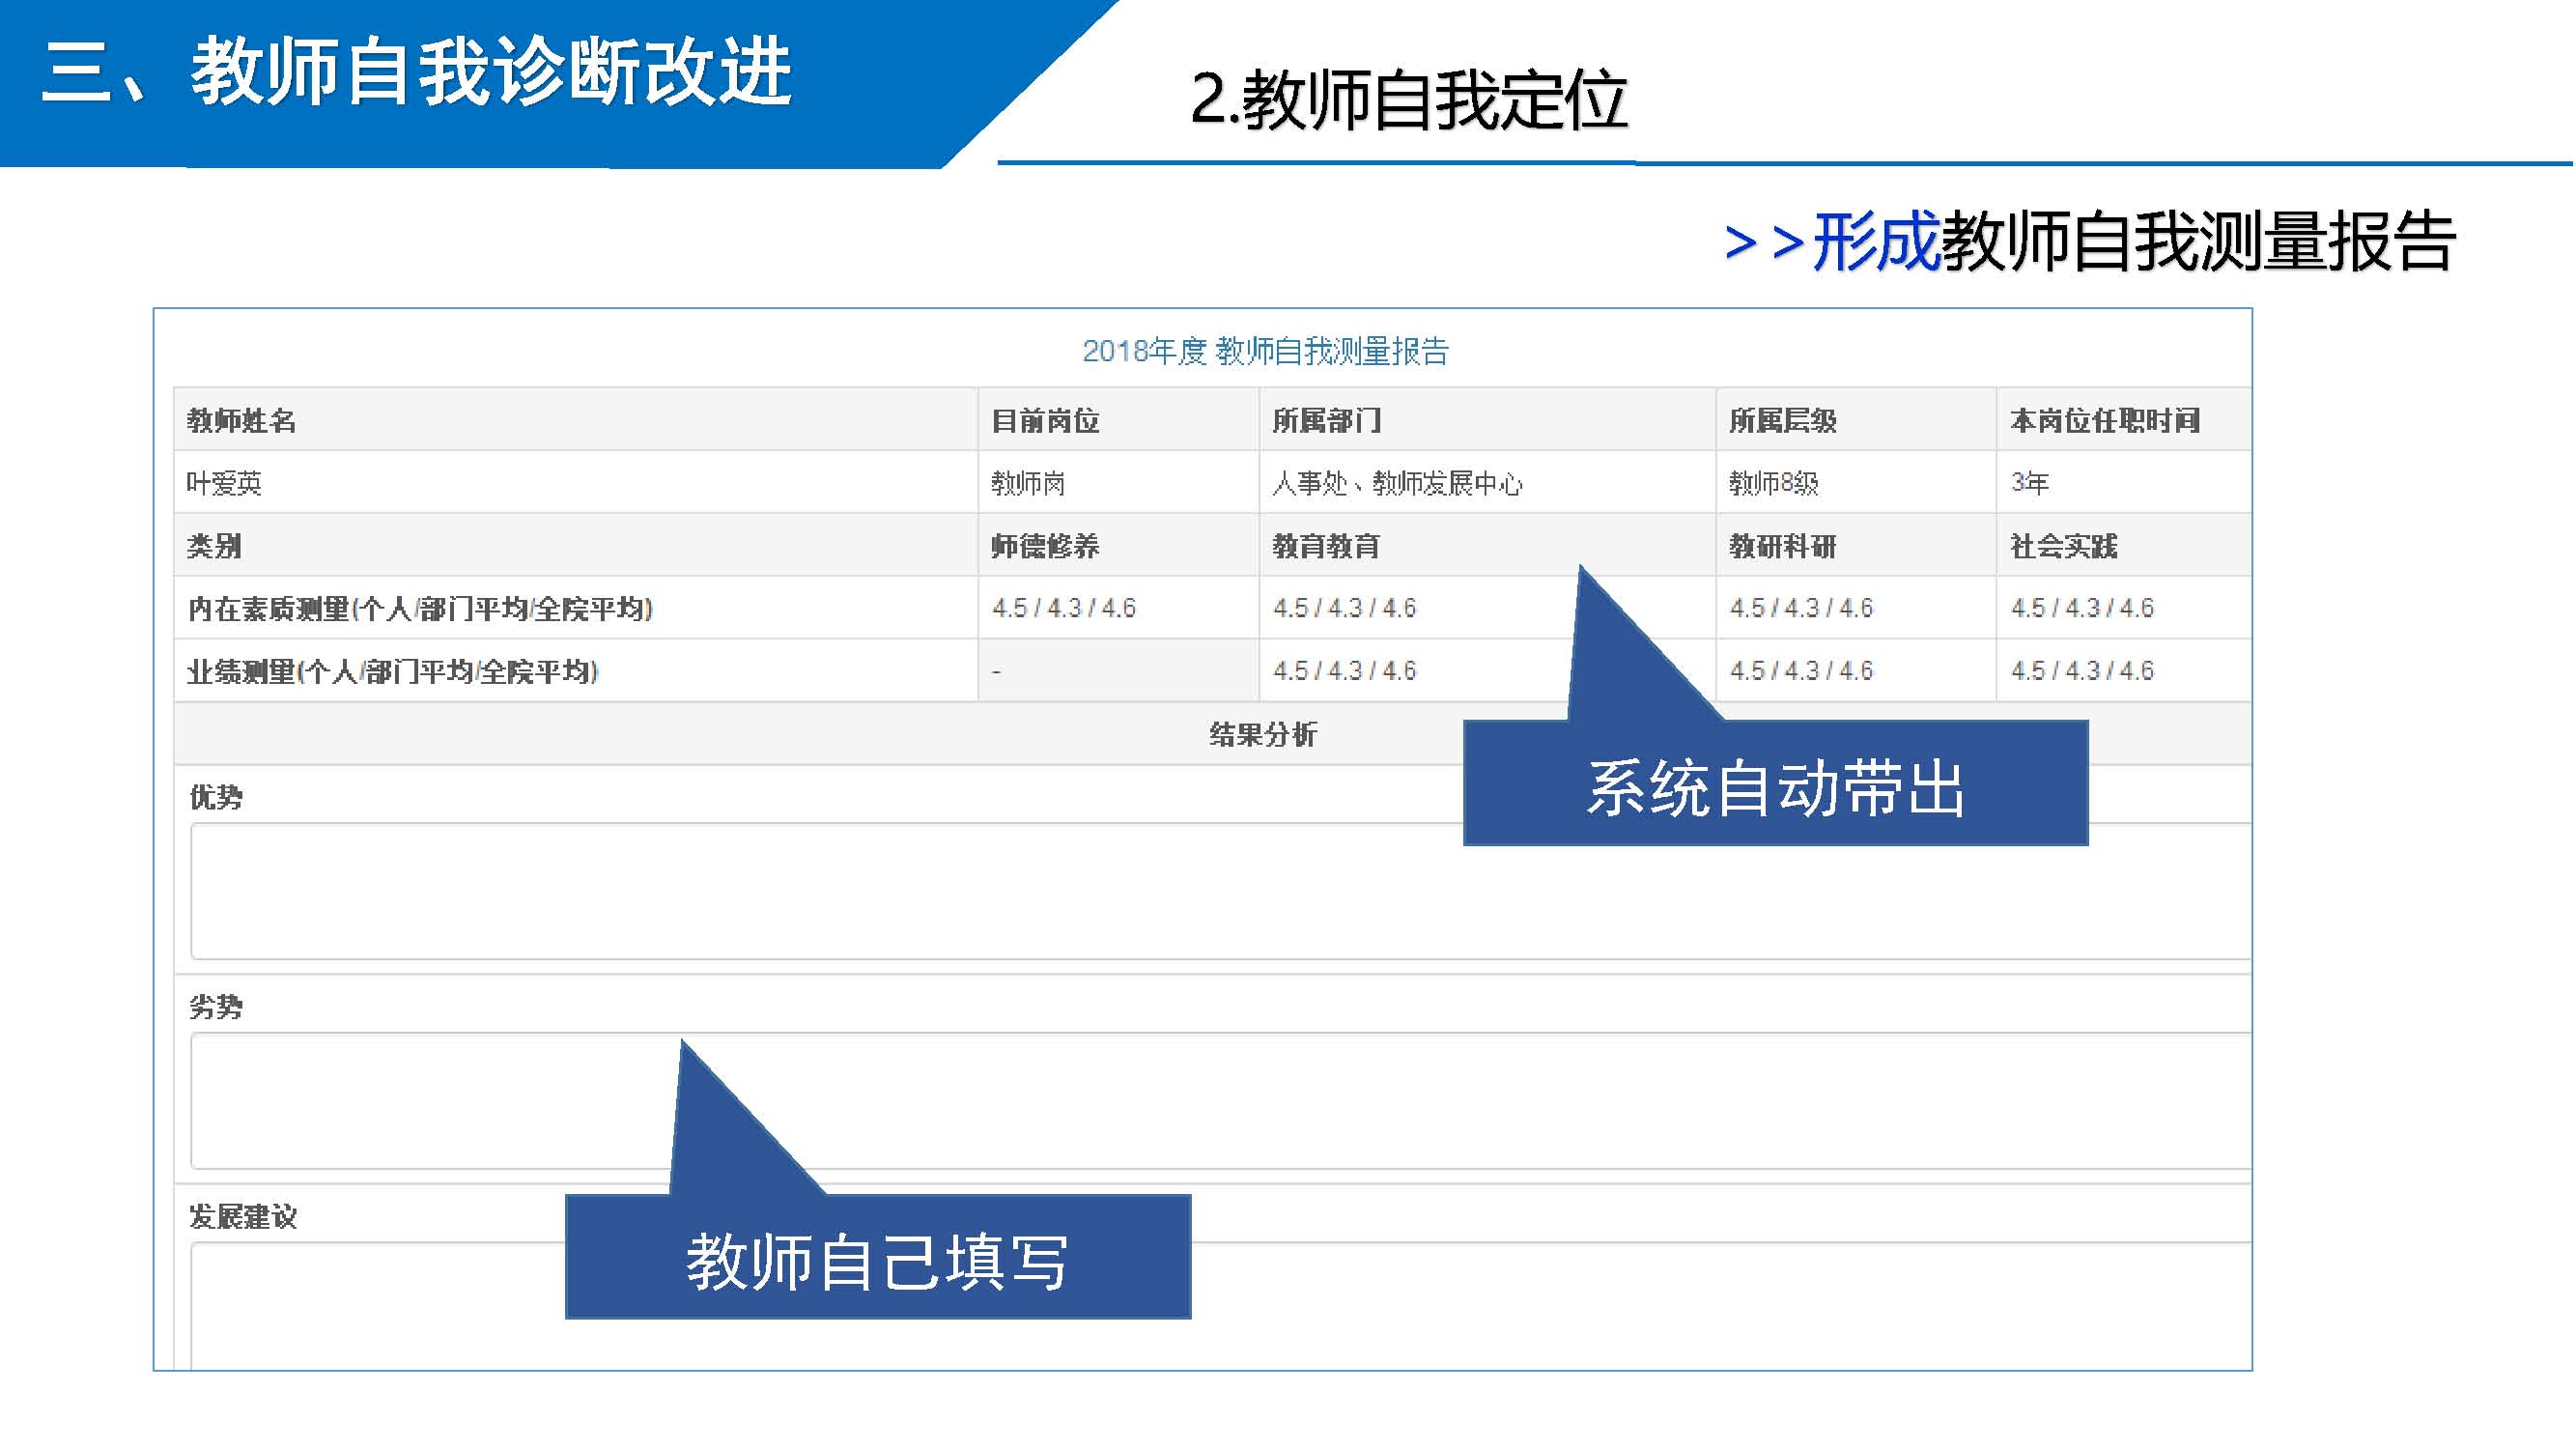The image size is (2576, 1450).
Task: Select the 目前岗位 column header
Action: 1045,421
